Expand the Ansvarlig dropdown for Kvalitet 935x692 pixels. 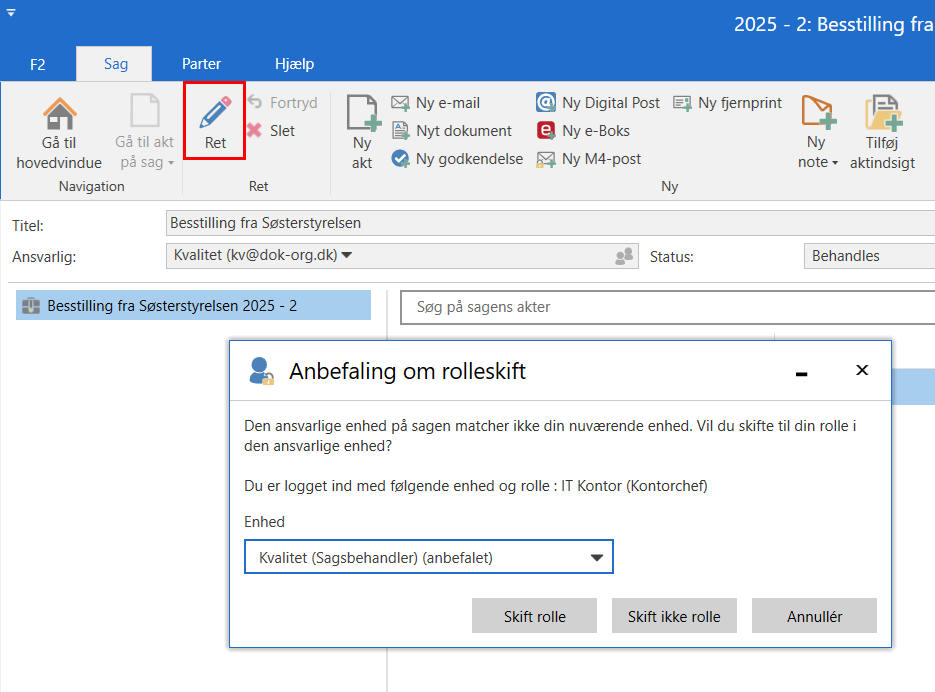(x=350, y=255)
